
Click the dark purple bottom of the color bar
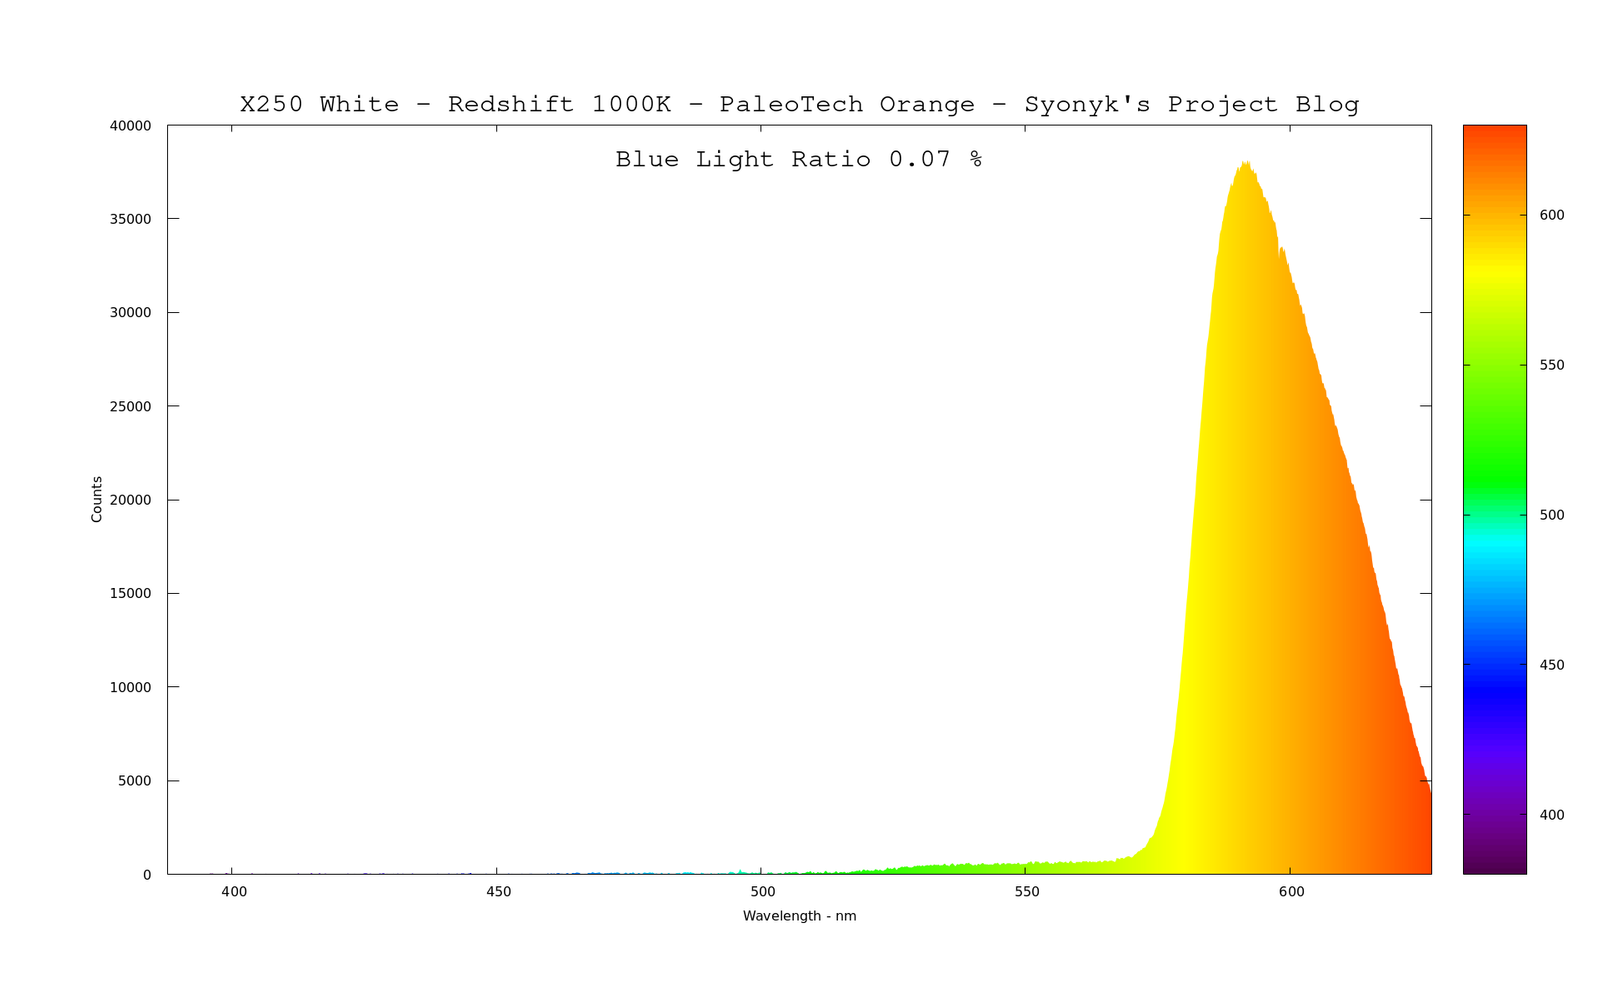click(1494, 862)
